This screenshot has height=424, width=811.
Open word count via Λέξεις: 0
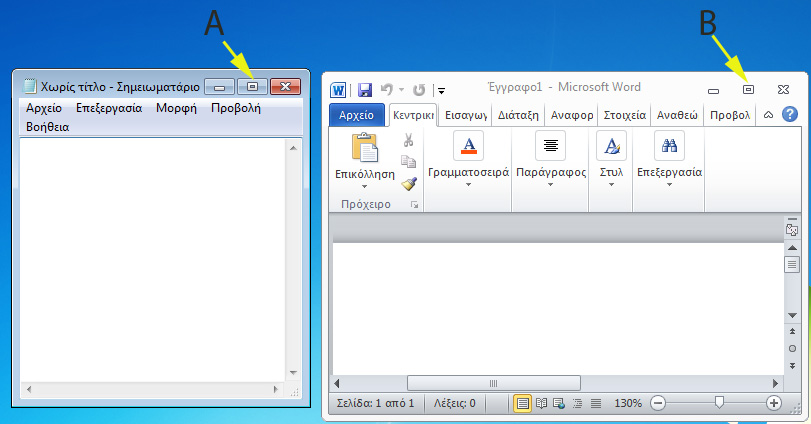pos(455,403)
